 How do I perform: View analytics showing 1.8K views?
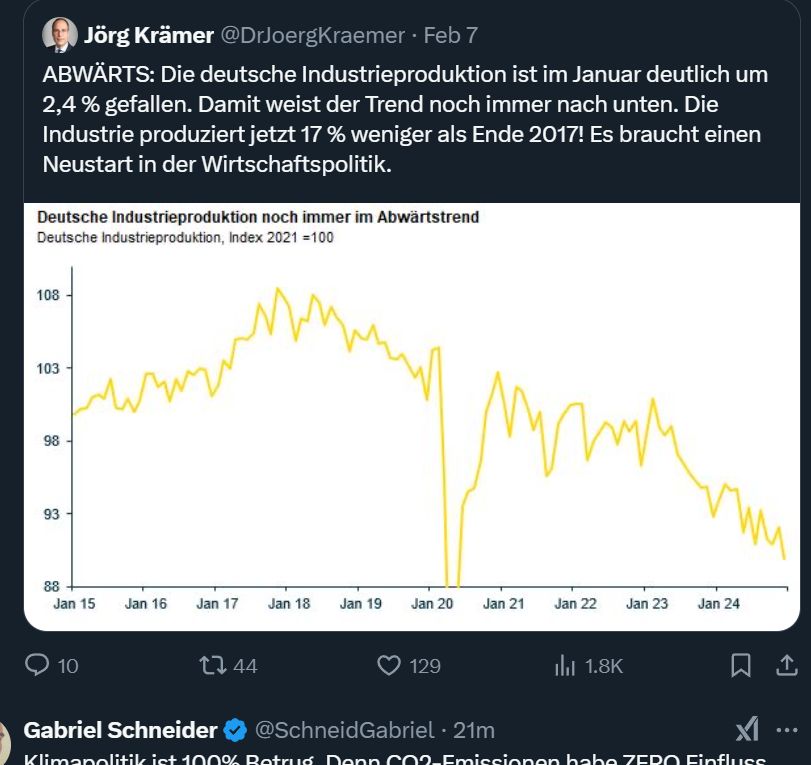565,666
